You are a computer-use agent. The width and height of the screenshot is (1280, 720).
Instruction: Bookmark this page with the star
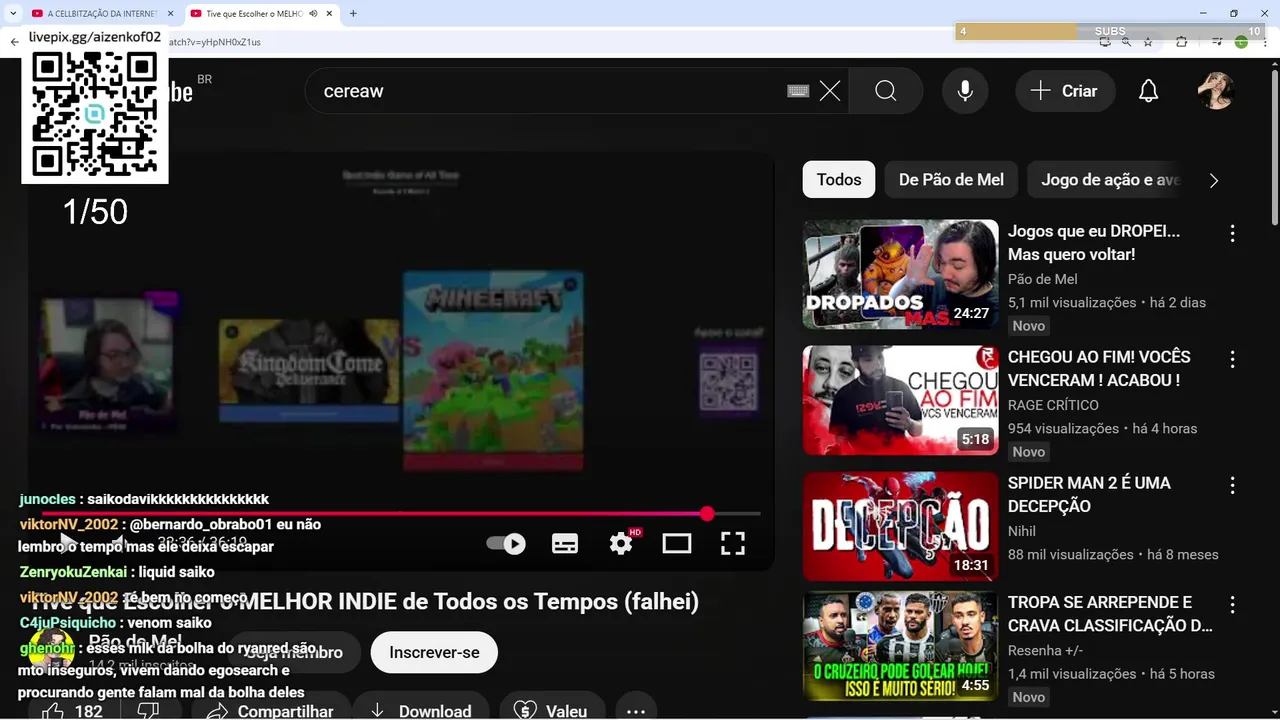click(x=1148, y=42)
